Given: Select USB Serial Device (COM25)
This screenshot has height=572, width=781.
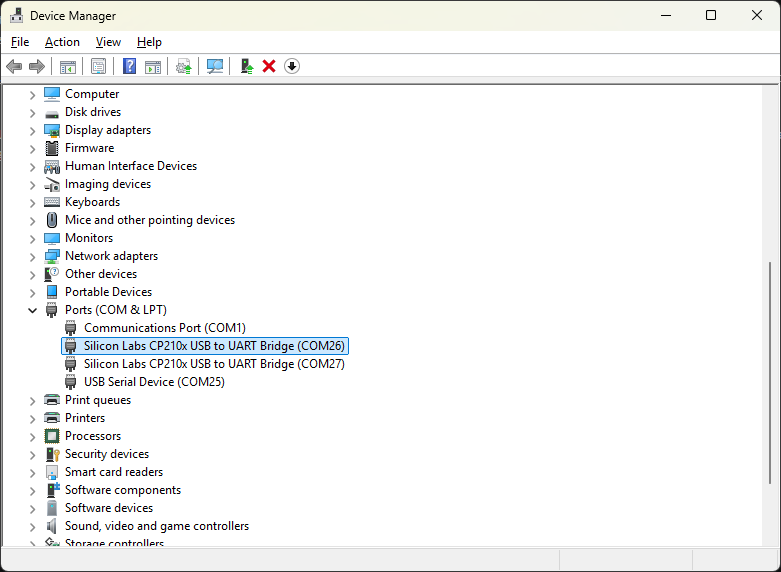Looking at the screenshot, I should 145,382.
